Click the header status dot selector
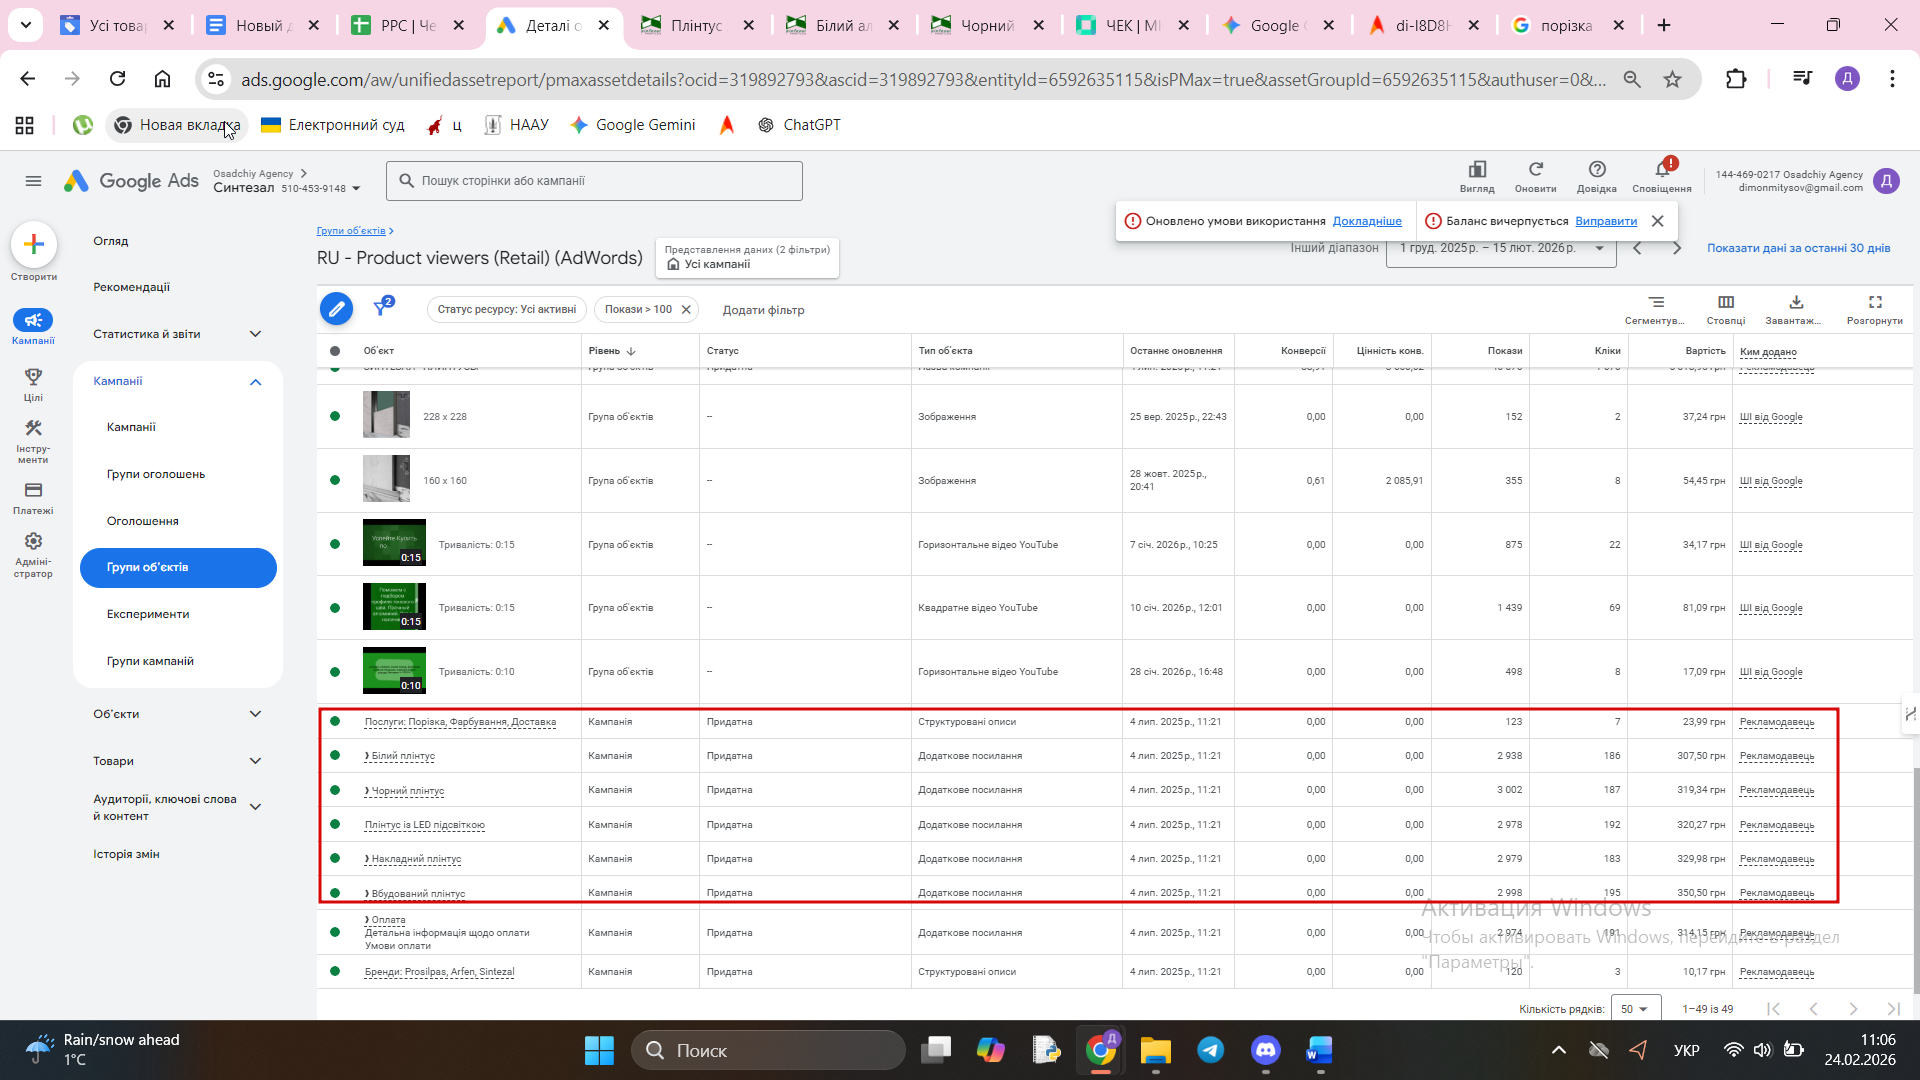The image size is (1920, 1080). coord(335,351)
